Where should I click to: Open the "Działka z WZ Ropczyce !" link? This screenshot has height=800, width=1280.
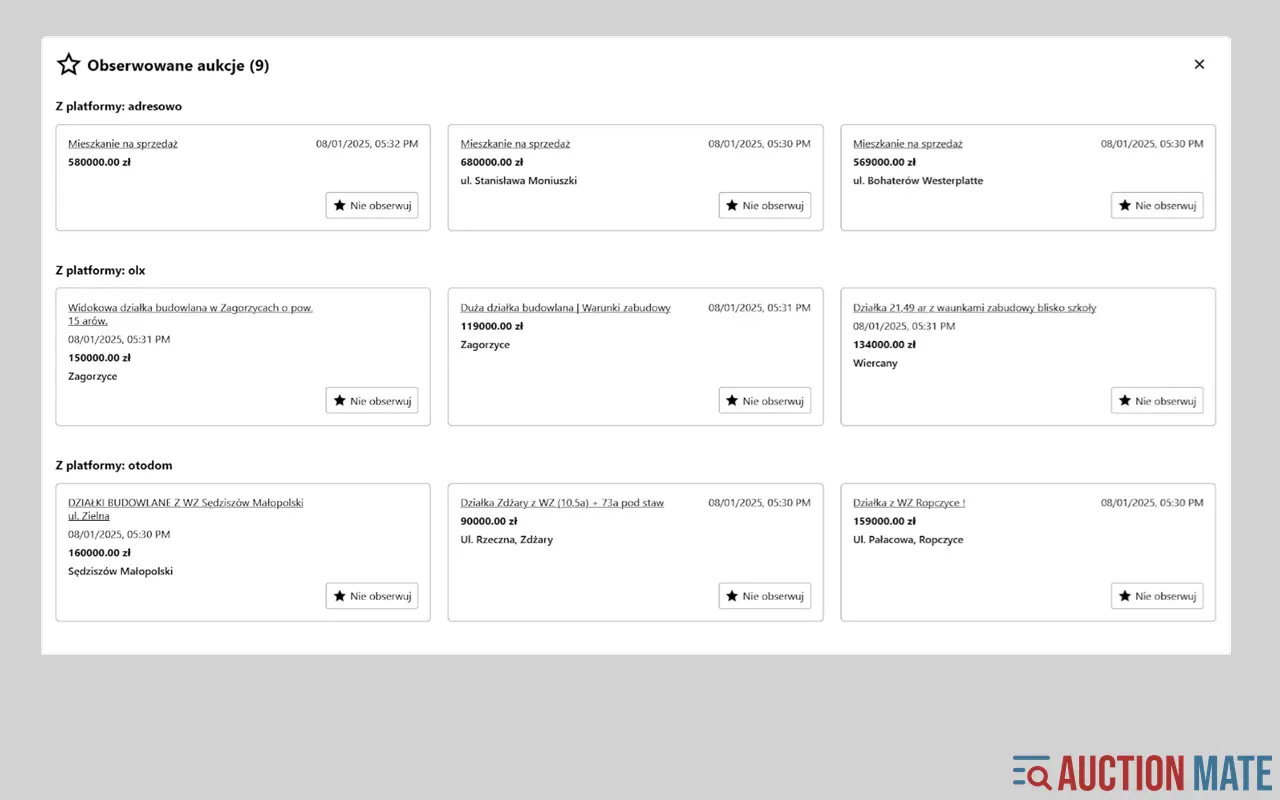908,502
